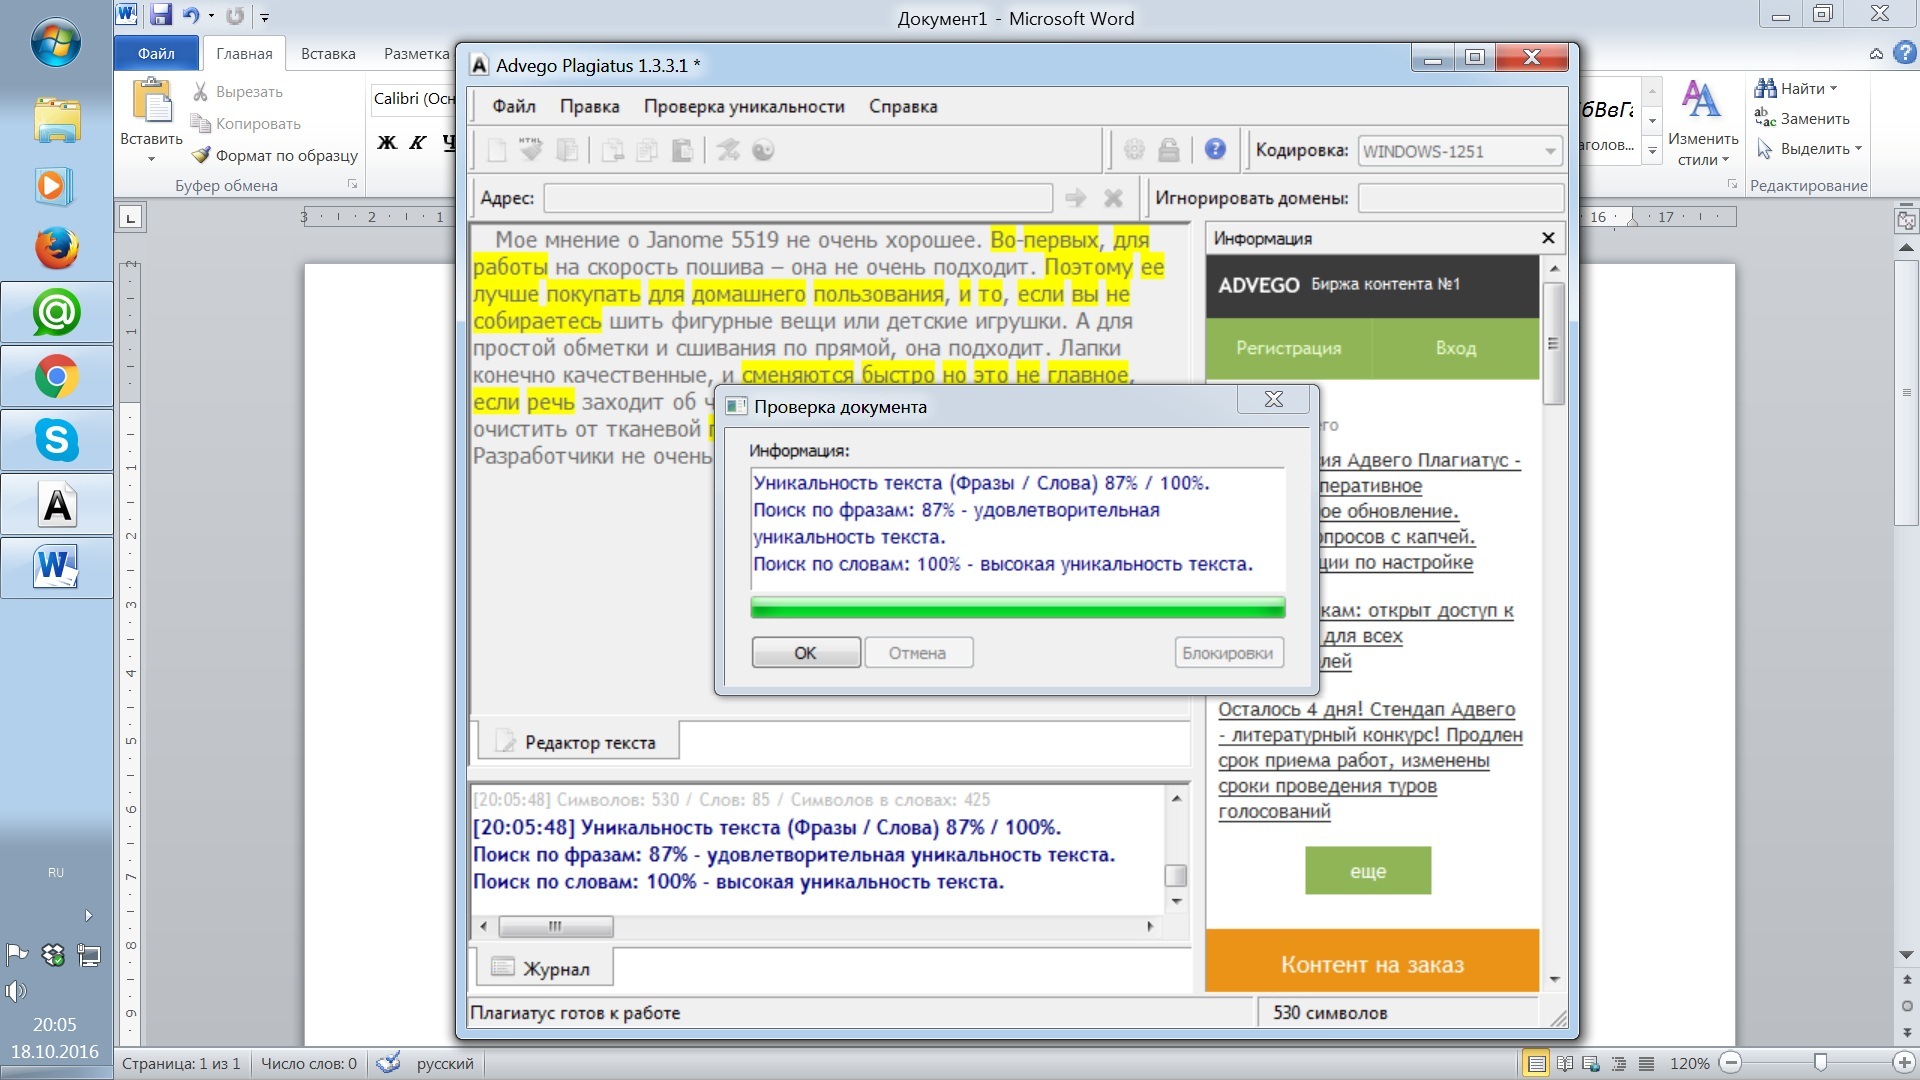Switch to Draft view in status bar
Screen dimensions: 1920x1080
click(1647, 1063)
